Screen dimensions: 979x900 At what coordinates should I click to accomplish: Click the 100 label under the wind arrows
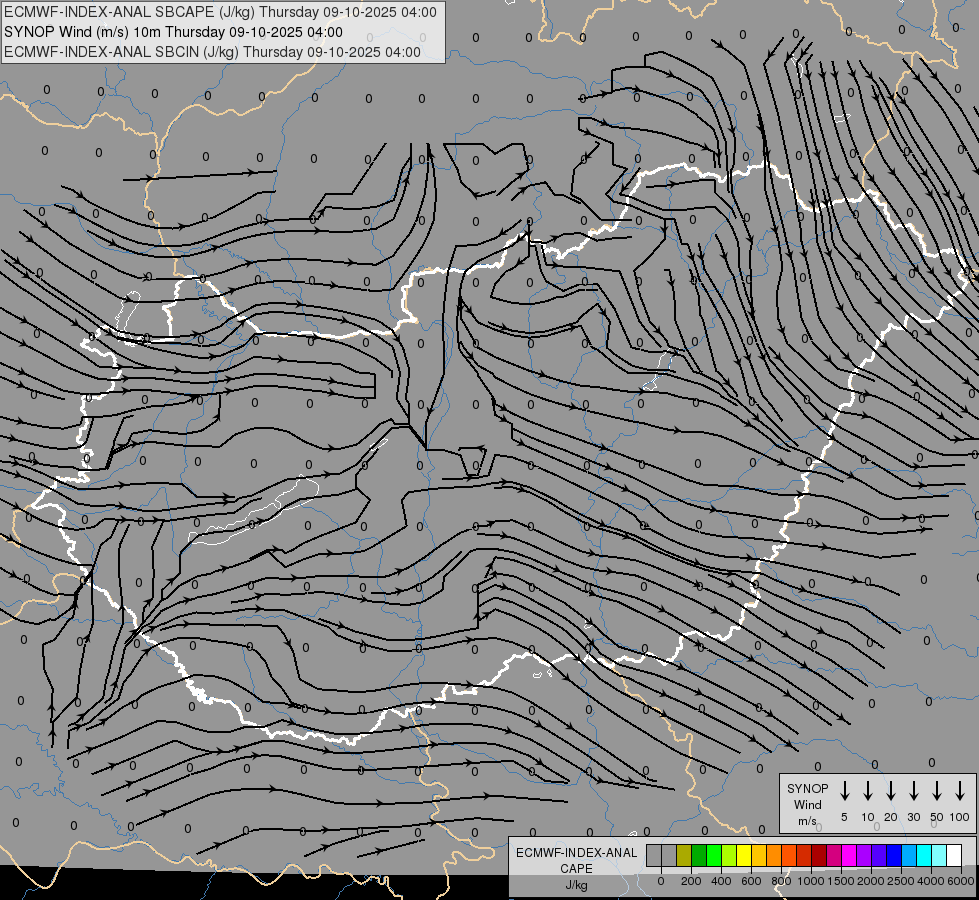point(960,817)
